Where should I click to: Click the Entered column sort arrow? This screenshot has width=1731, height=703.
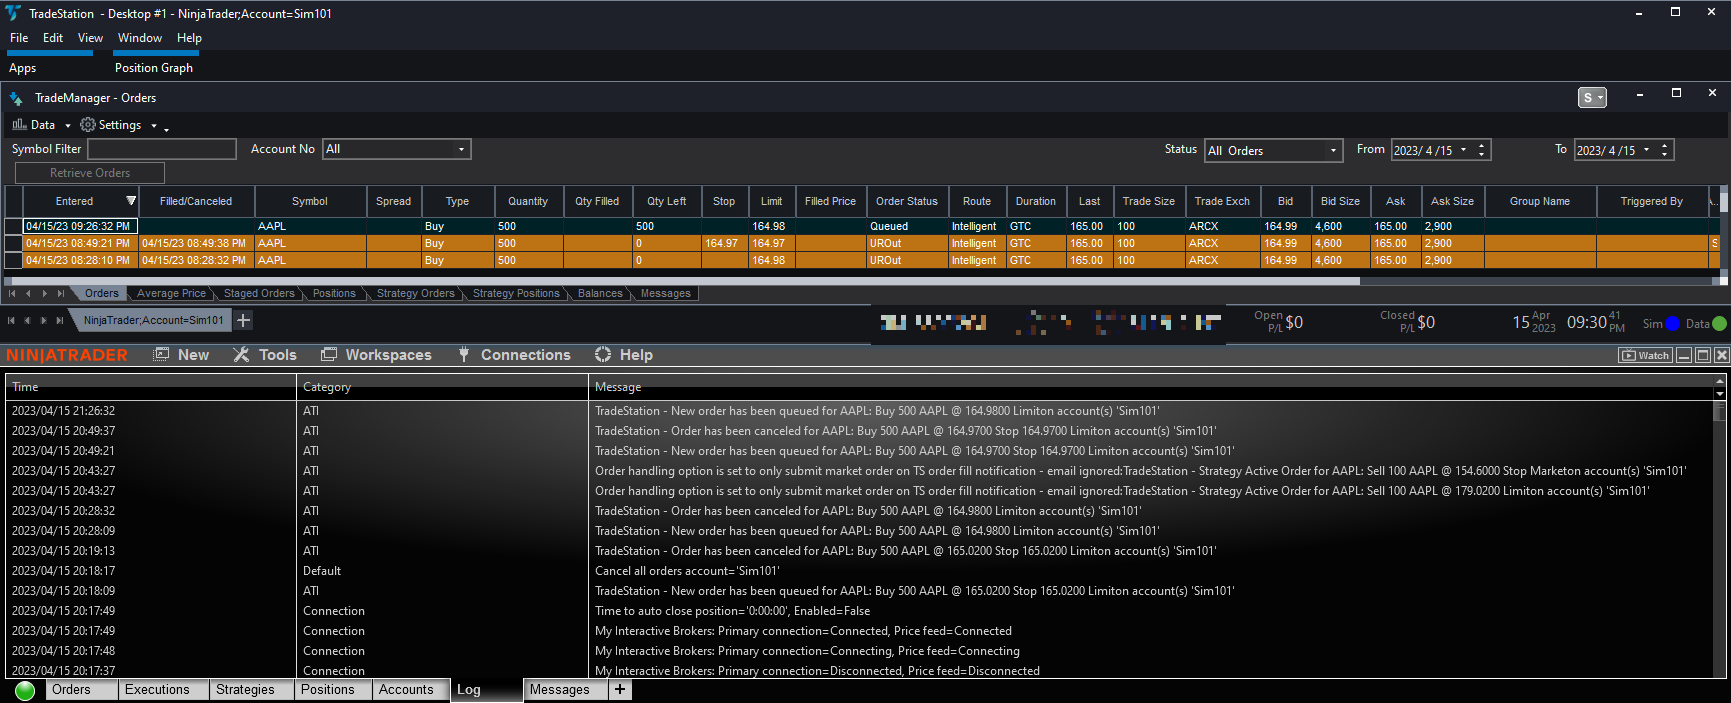[131, 201]
